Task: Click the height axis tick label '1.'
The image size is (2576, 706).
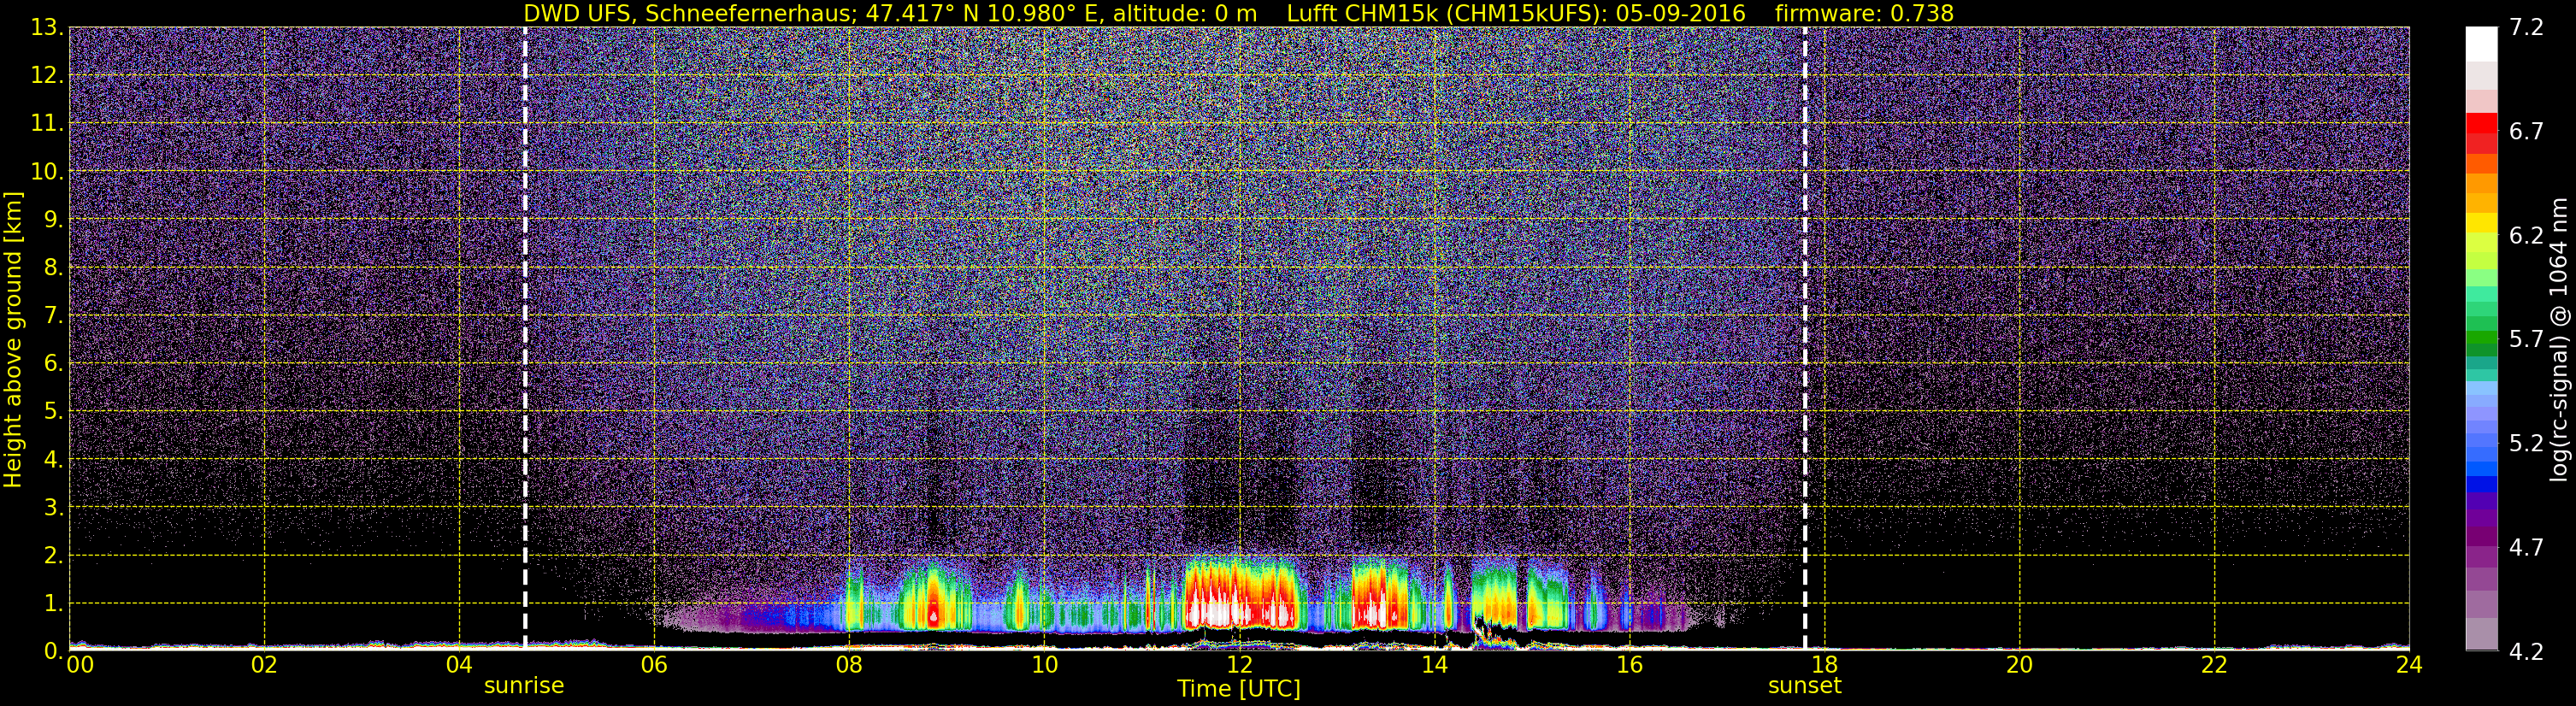Action: tap(53, 604)
